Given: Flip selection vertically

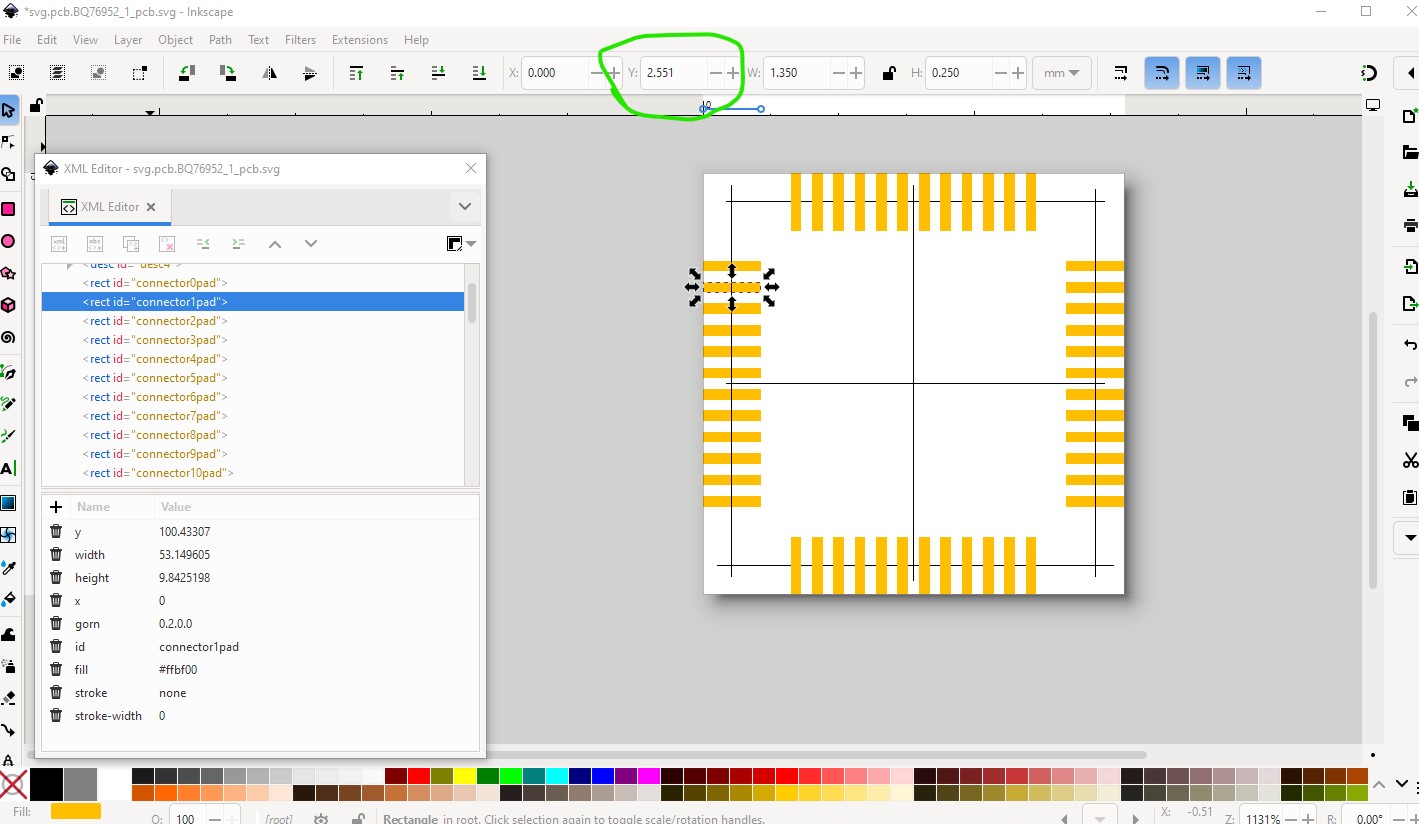Looking at the screenshot, I should tap(309, 73).
